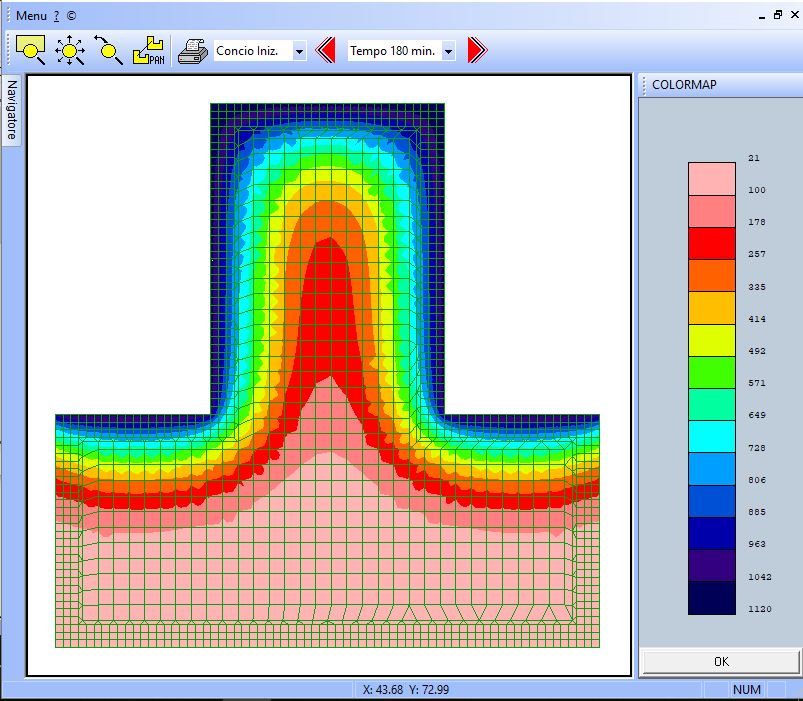Select the mint green 571-649 swatch
This screenshot has height=701, width=803.
(x=712, y=405)
